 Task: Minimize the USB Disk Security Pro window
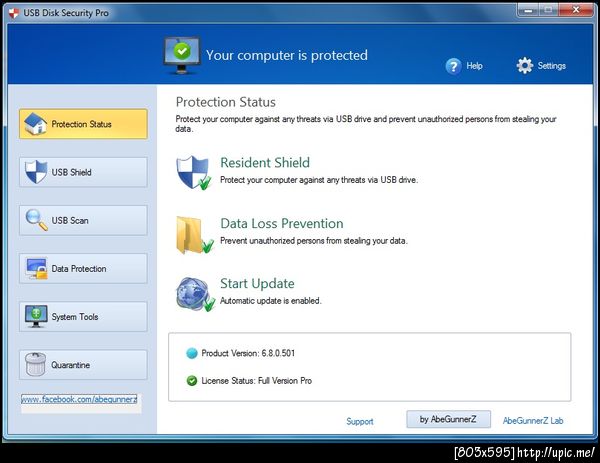pyautogui.click(x=528, y=10)
